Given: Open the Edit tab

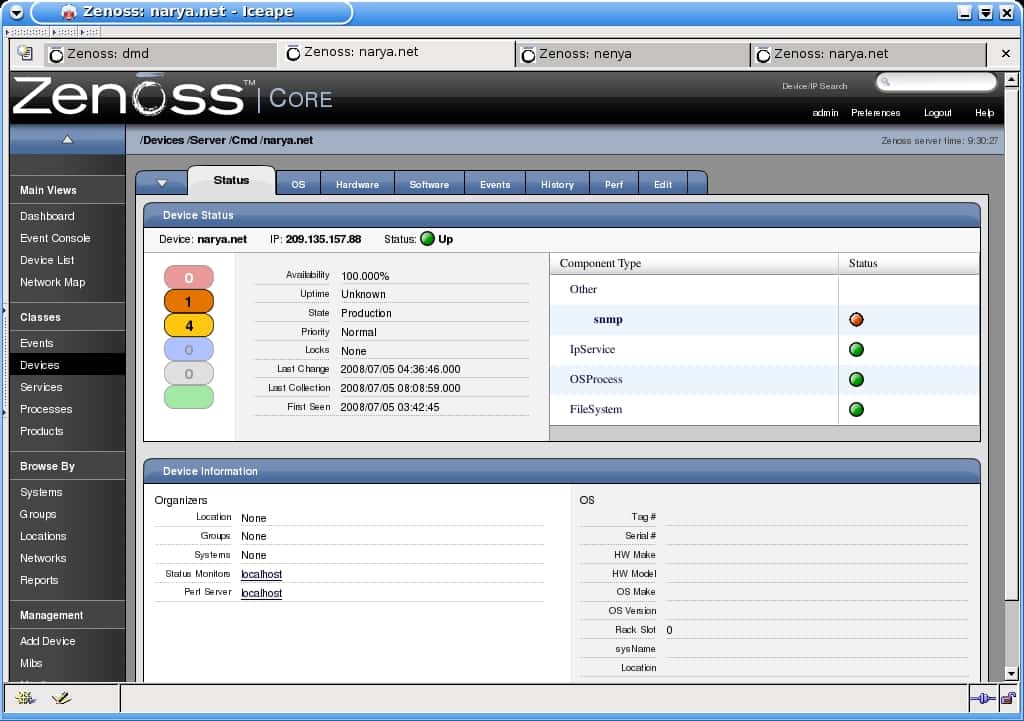Looking at the screenshot, I should pyautogui.click(x=663, y=184).
